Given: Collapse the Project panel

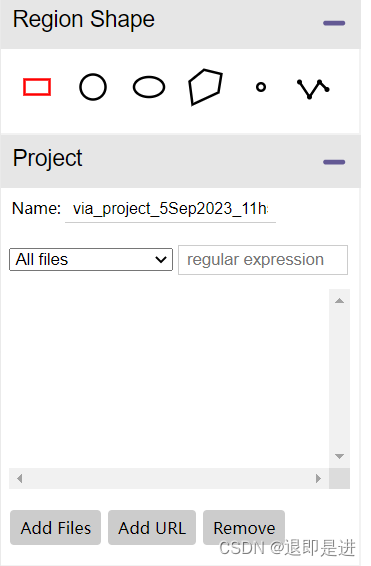Looking at the screenshot, I should click(334, 162).
